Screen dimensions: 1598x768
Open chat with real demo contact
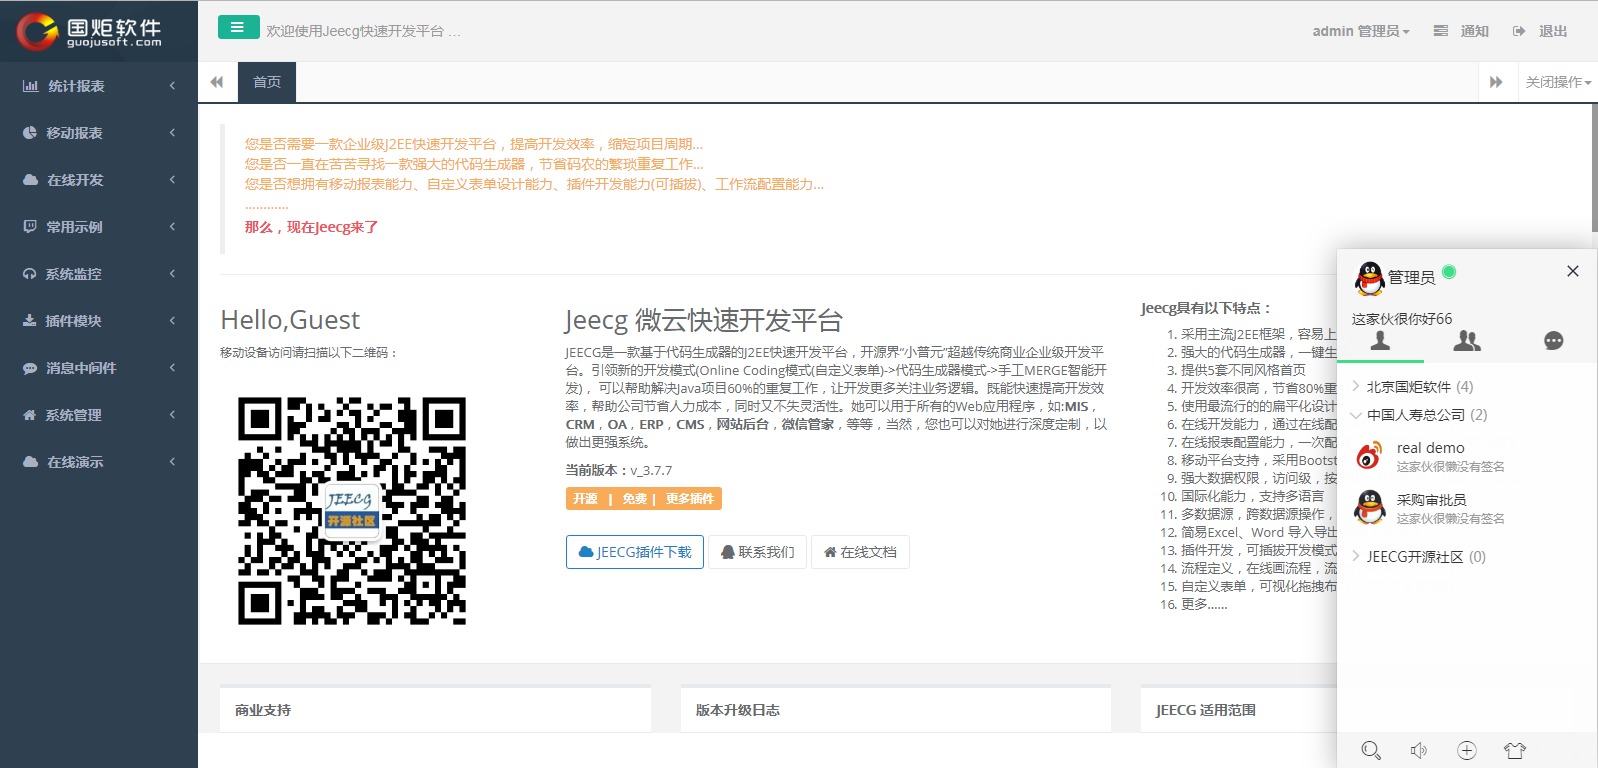[x=1467, y=456]
